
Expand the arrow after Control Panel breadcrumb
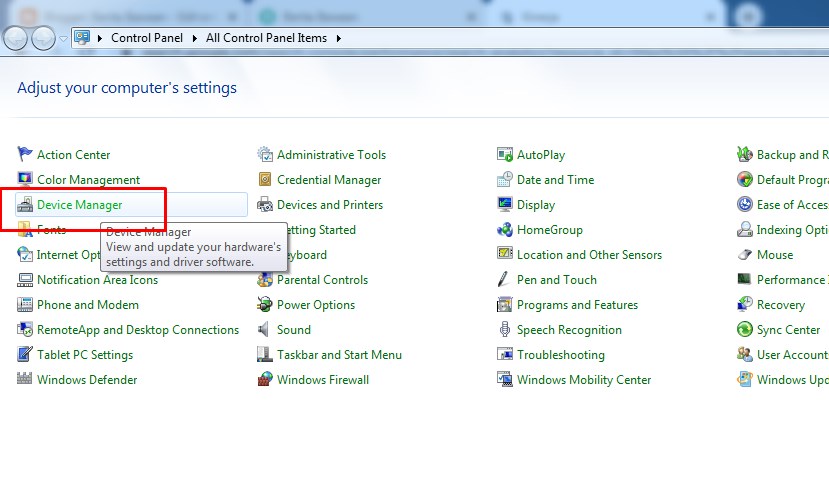195,38
